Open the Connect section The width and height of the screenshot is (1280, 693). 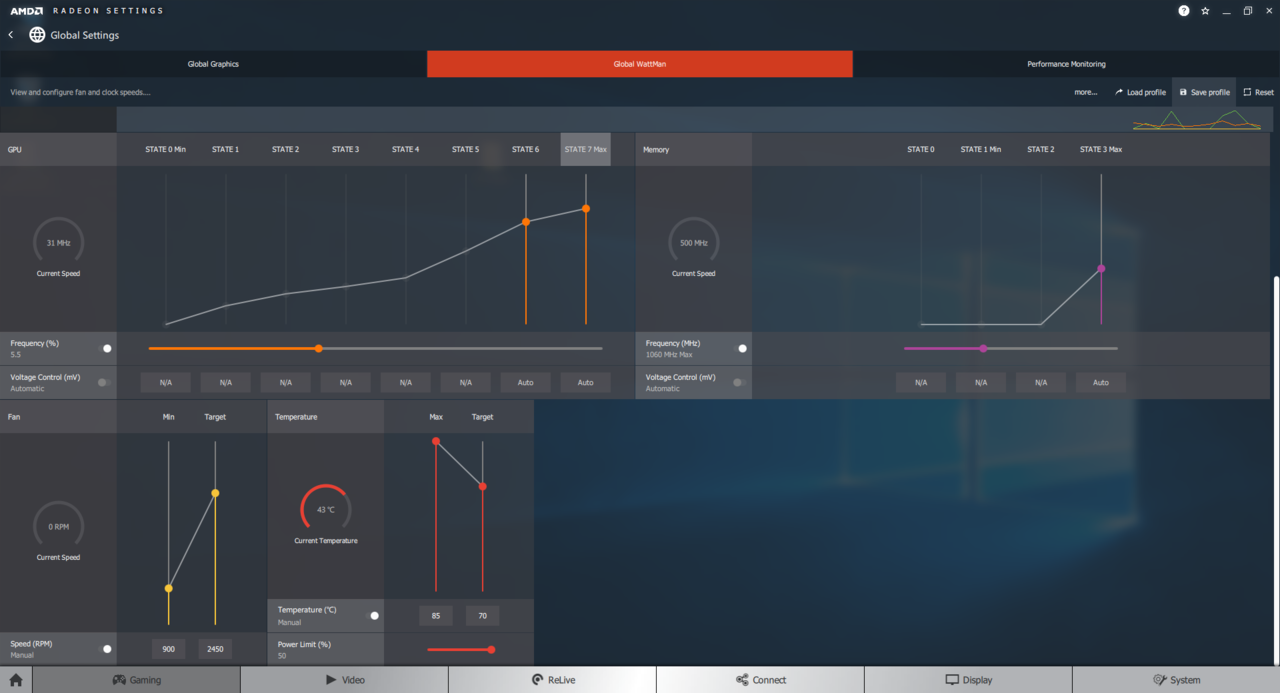761,680
